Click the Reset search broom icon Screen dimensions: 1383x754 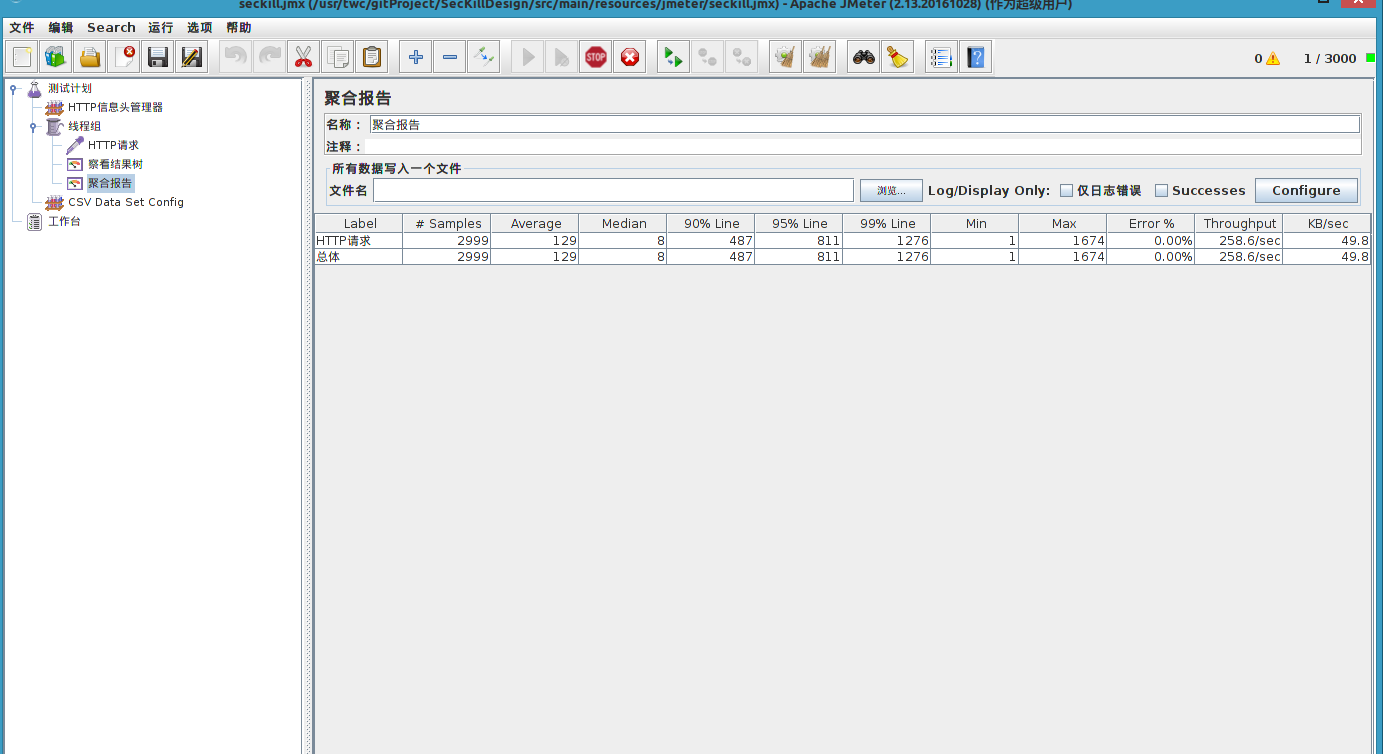(898, 57)
